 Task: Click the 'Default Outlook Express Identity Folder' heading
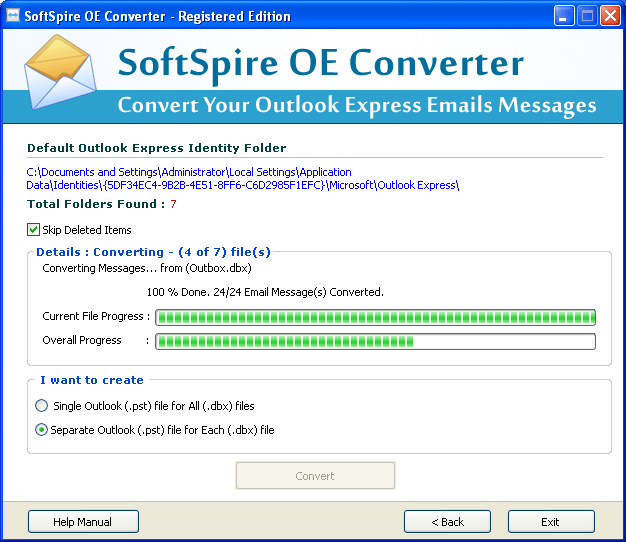pos(156,148)
